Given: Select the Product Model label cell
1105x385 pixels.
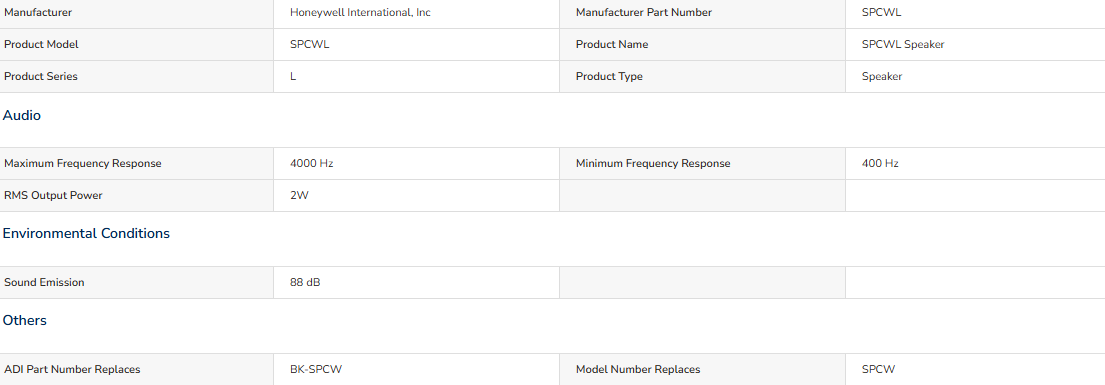Looking at the screenshot, I should [137, 44].
